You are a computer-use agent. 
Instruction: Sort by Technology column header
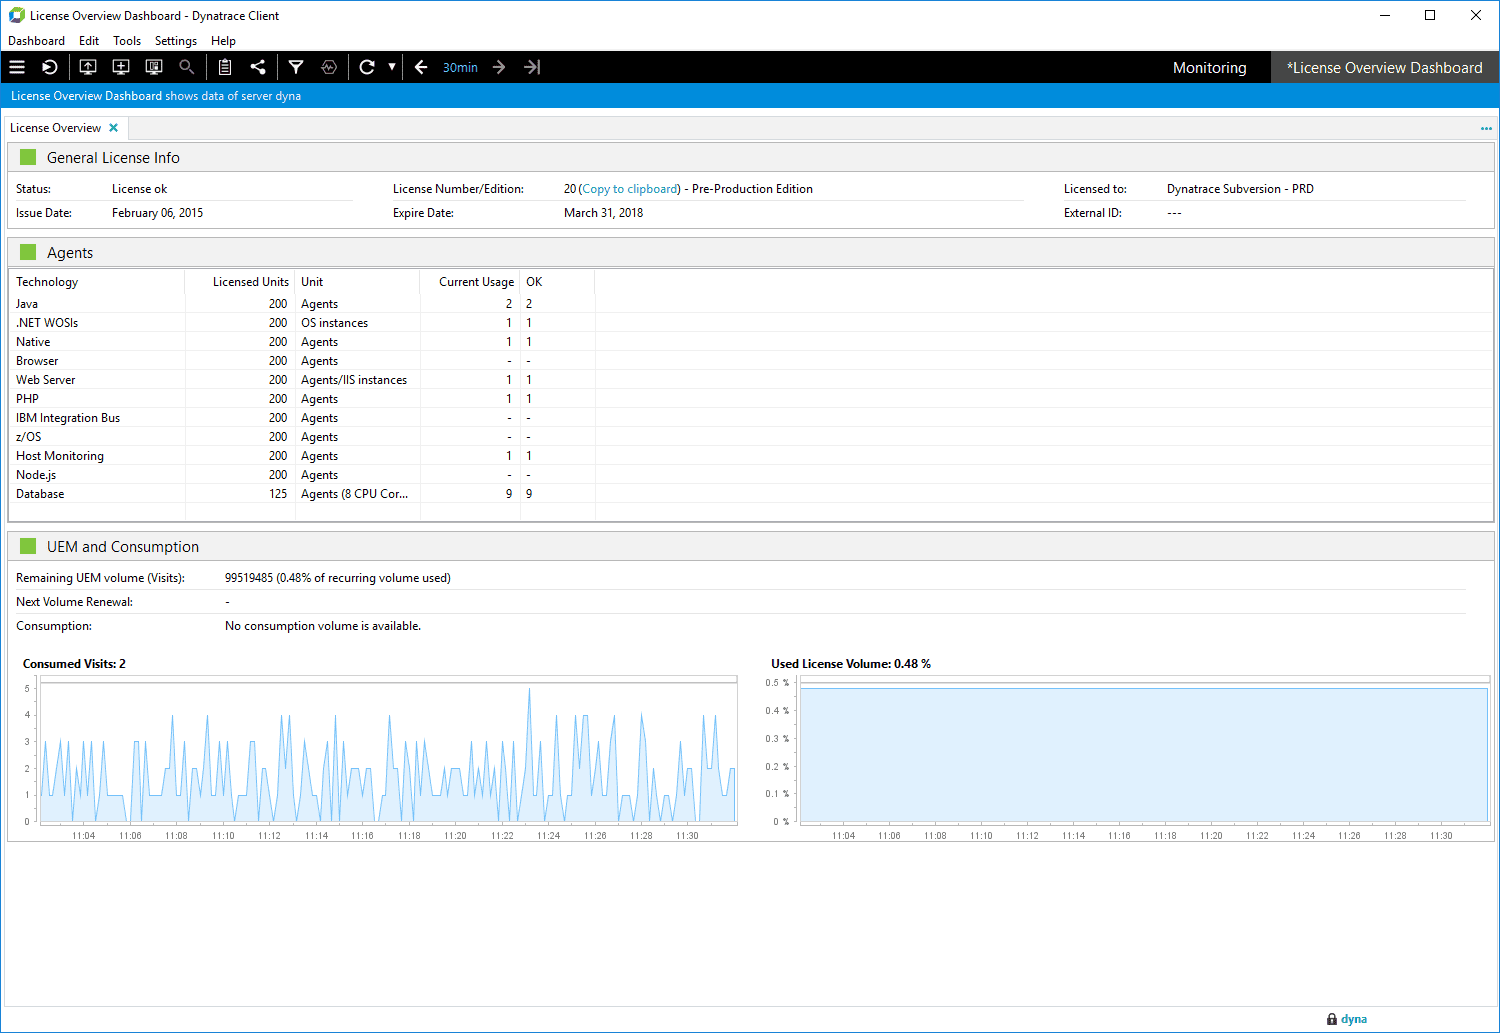tap(96, 282)
